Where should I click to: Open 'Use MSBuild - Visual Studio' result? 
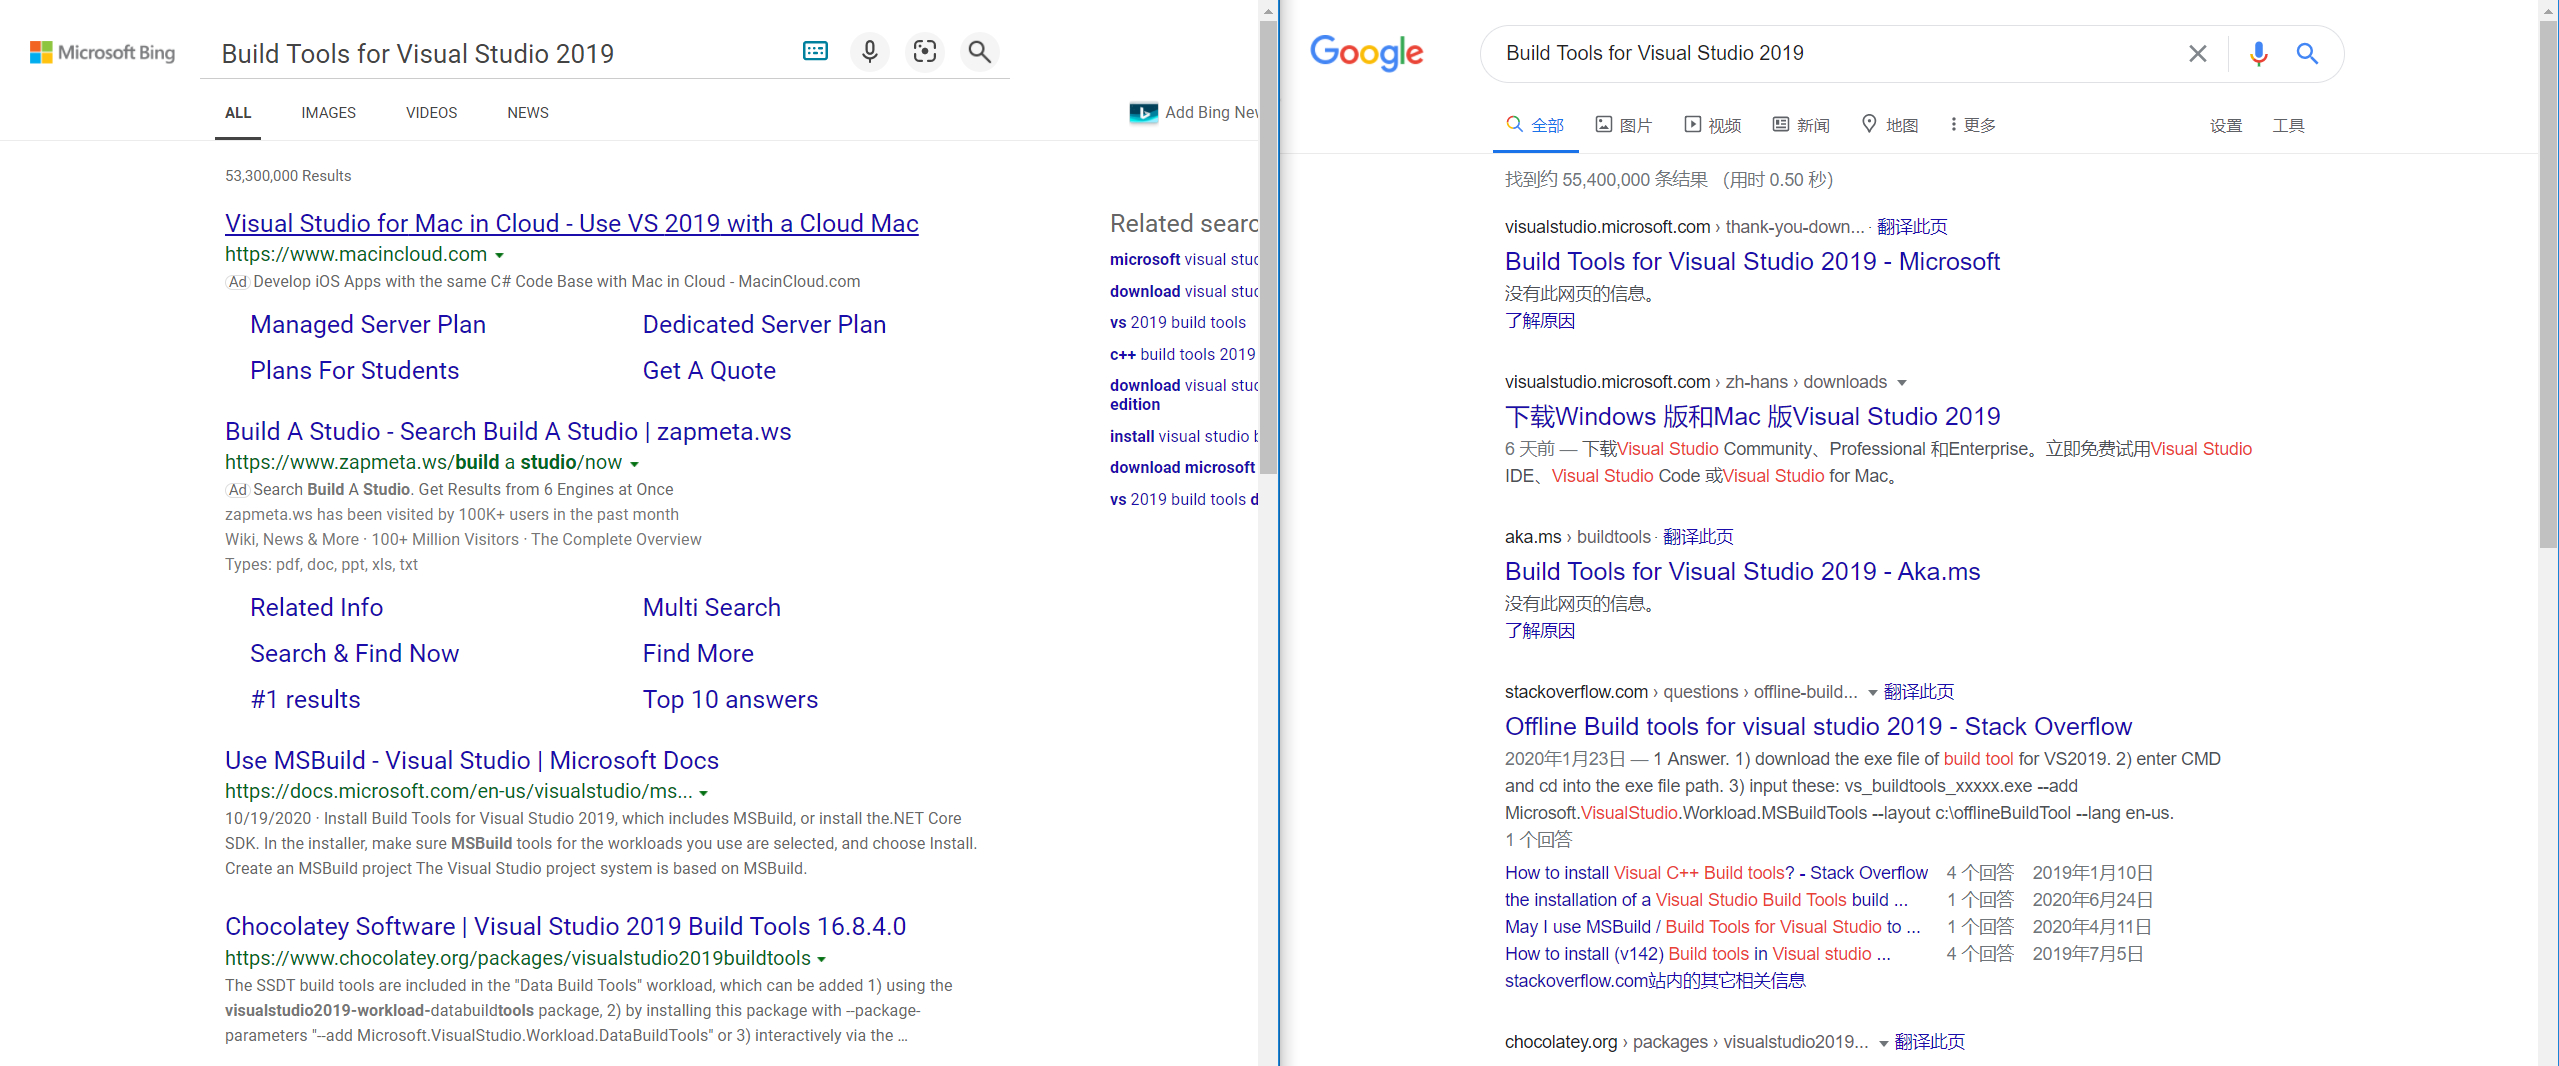click(471, 760)
